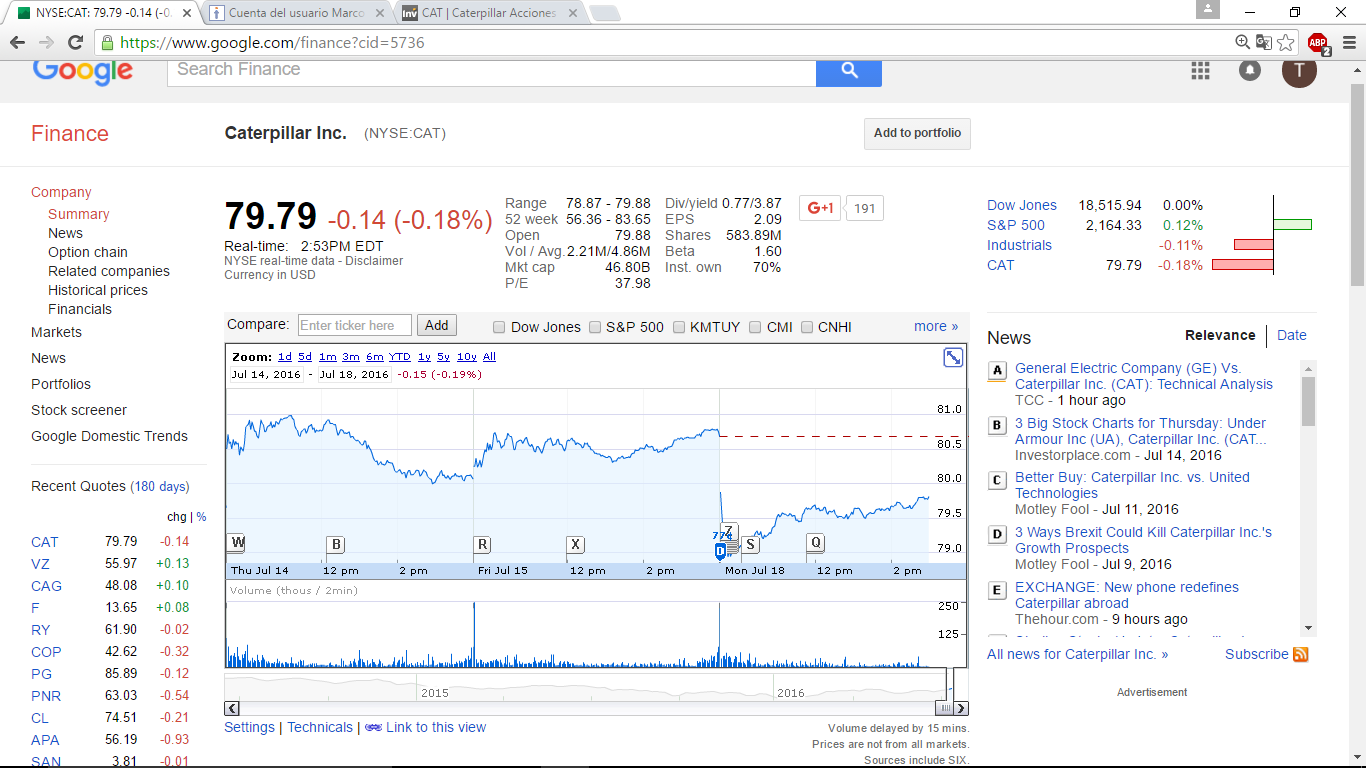This screenshot has height=768, width=1366.
Task: Set chart zoom to 6m
Action: pos(375,357)
